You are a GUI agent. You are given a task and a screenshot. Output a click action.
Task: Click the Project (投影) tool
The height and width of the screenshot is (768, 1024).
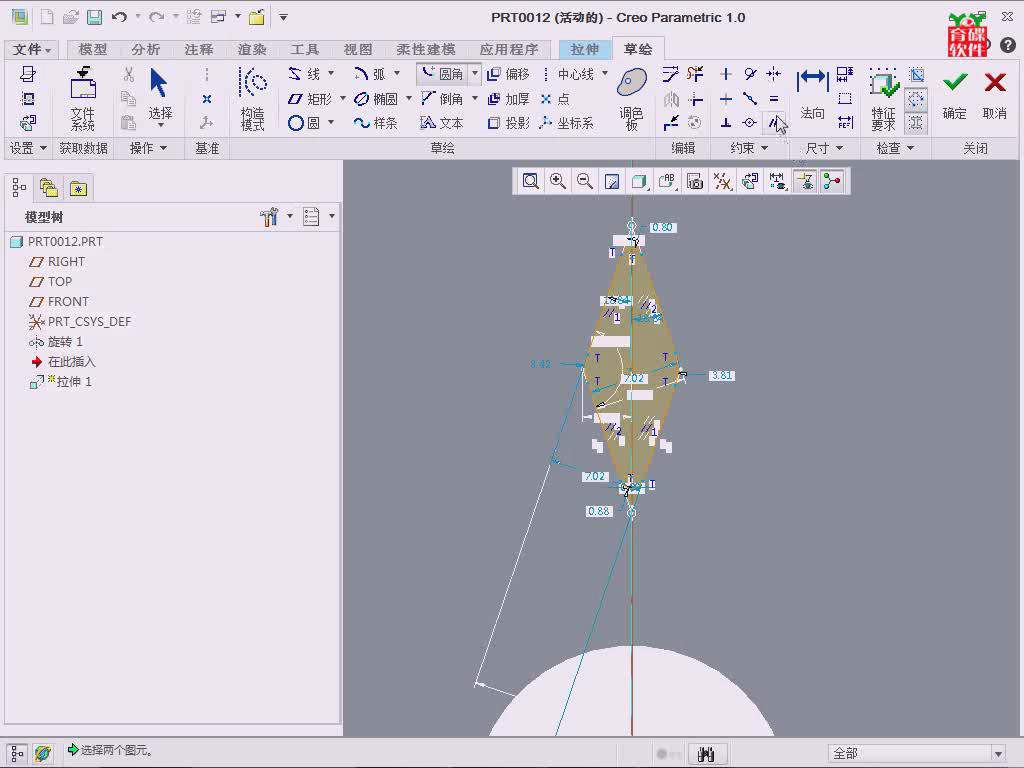(509, 123)
